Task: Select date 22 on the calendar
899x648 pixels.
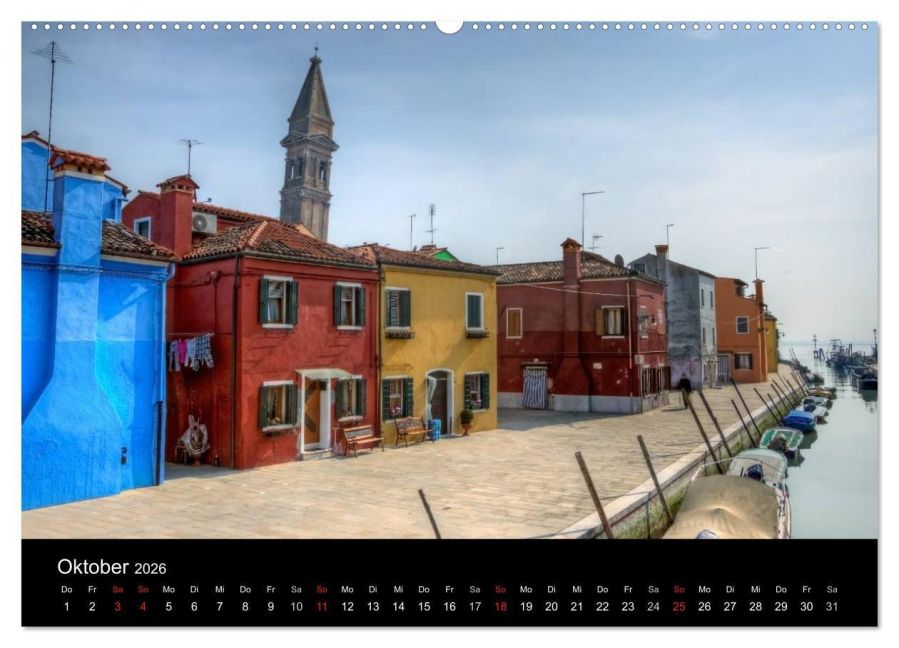Action: (x=602, y=606)
